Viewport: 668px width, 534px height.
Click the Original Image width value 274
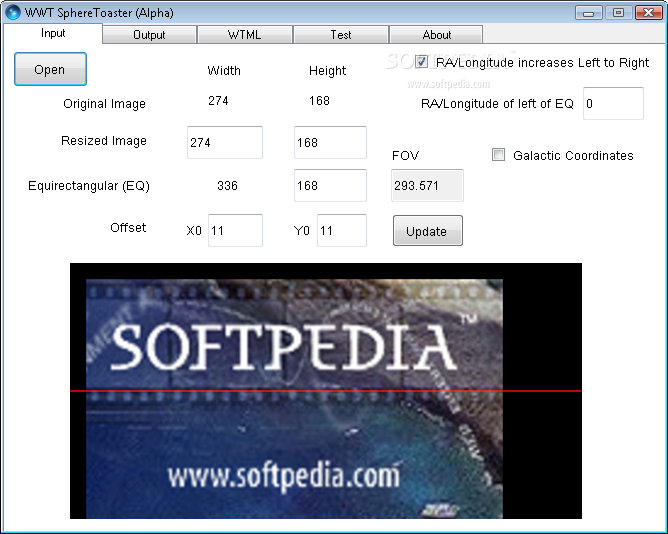(218, 101)
